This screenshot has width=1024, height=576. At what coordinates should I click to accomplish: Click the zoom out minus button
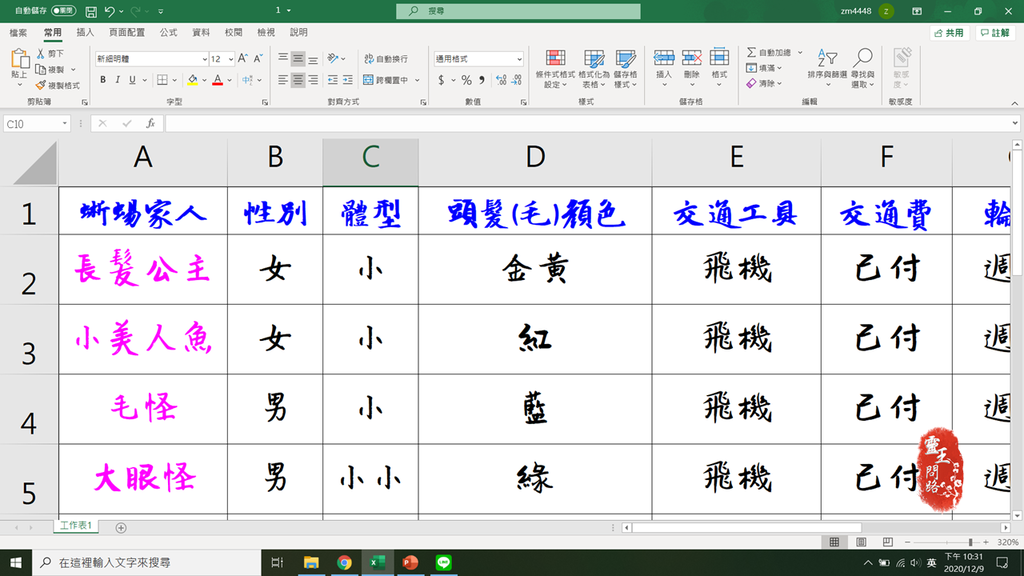tap(907, 542)
